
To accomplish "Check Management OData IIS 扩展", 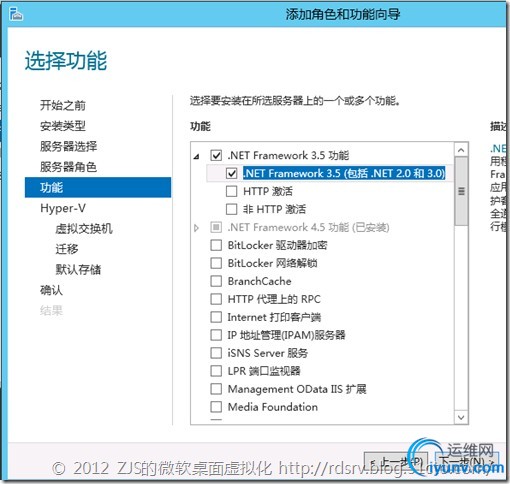I will point(216,389).
